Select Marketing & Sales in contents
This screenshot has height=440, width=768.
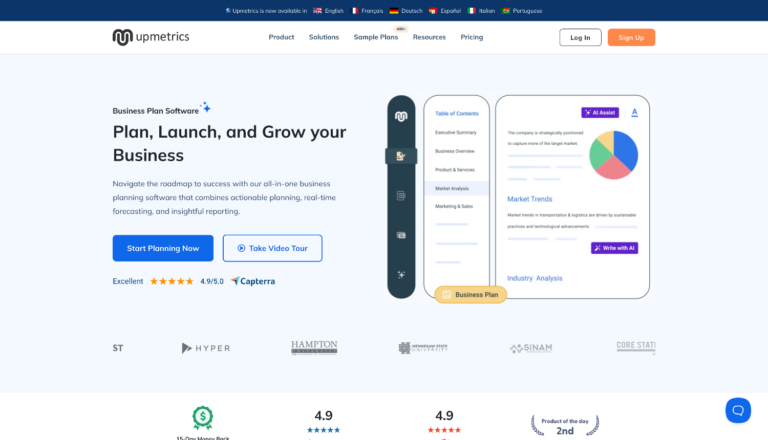(x=454, y=206)
